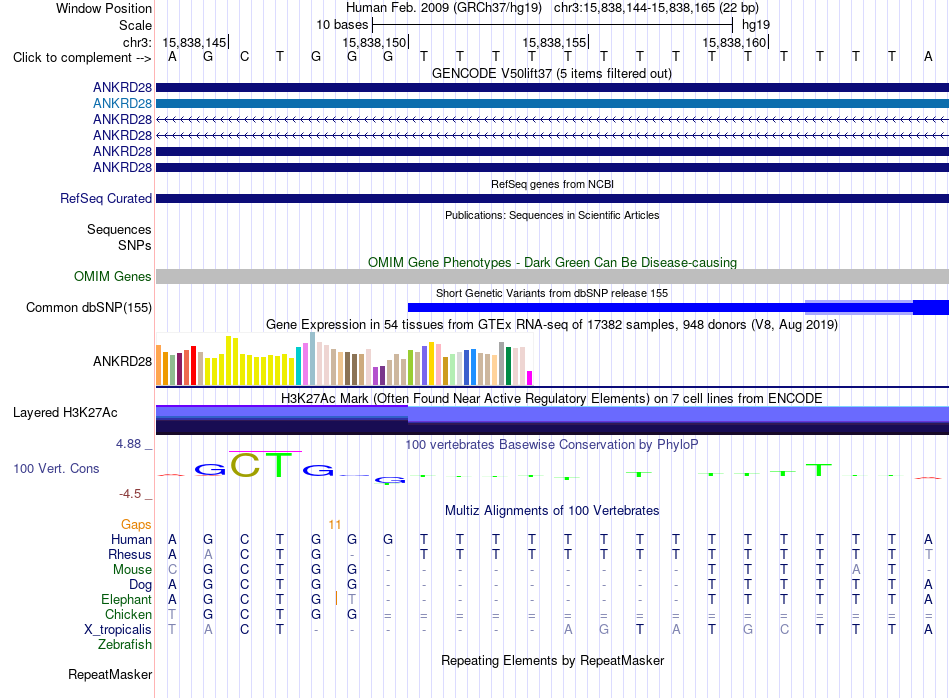The height and width of the screenshot is (698, 950).
Task: Click the Common dbSNP(155) label
Action: pos(88,307)
